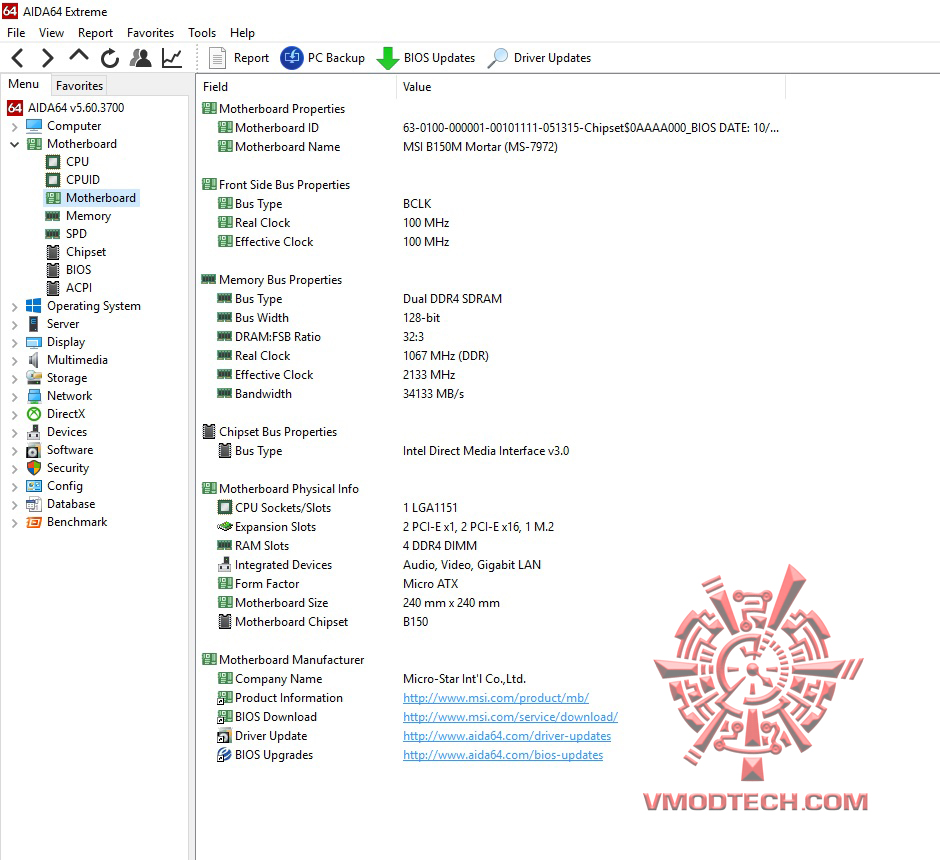Open the Help menu
Viewport: 940px width, 860px height.
point(242,33)
